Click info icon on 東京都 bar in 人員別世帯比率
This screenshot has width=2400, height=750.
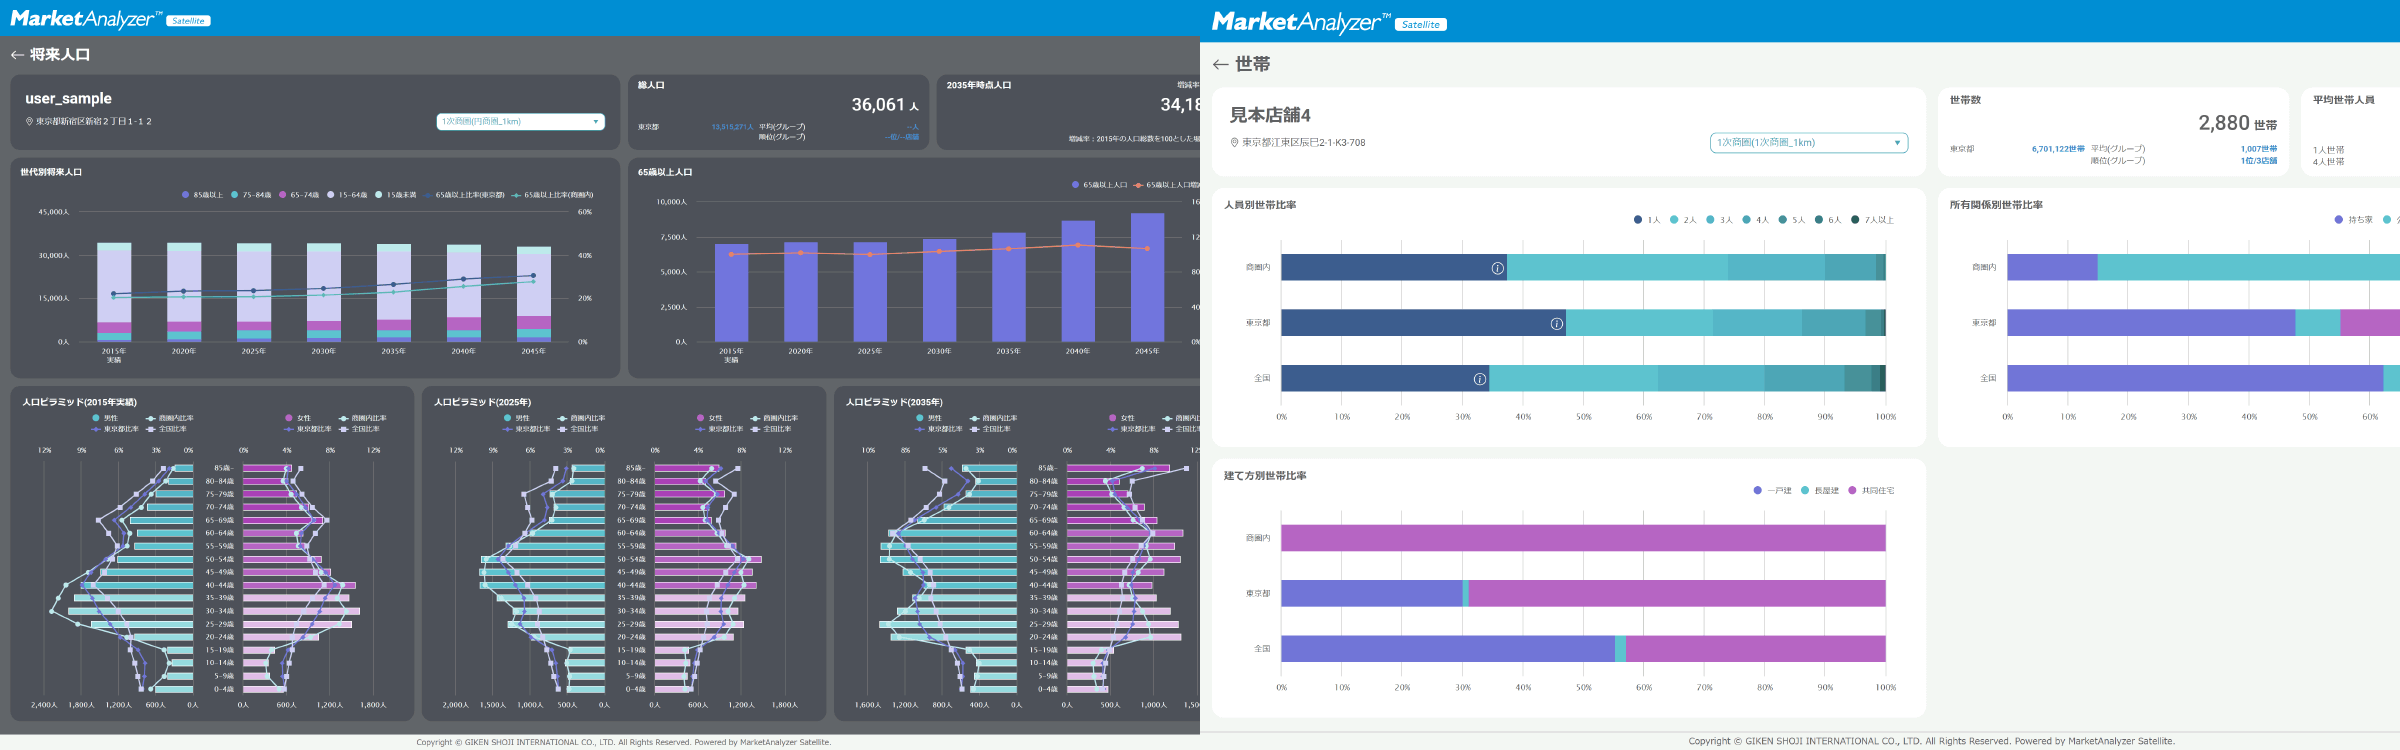coord(1556,323)
